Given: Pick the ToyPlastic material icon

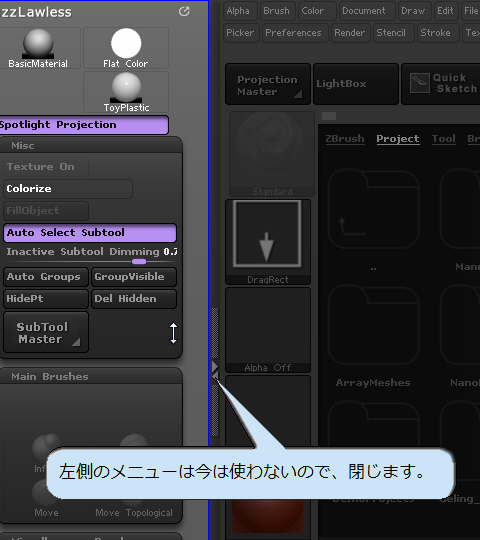Looking at the screenshot, I should click(126, 92).
